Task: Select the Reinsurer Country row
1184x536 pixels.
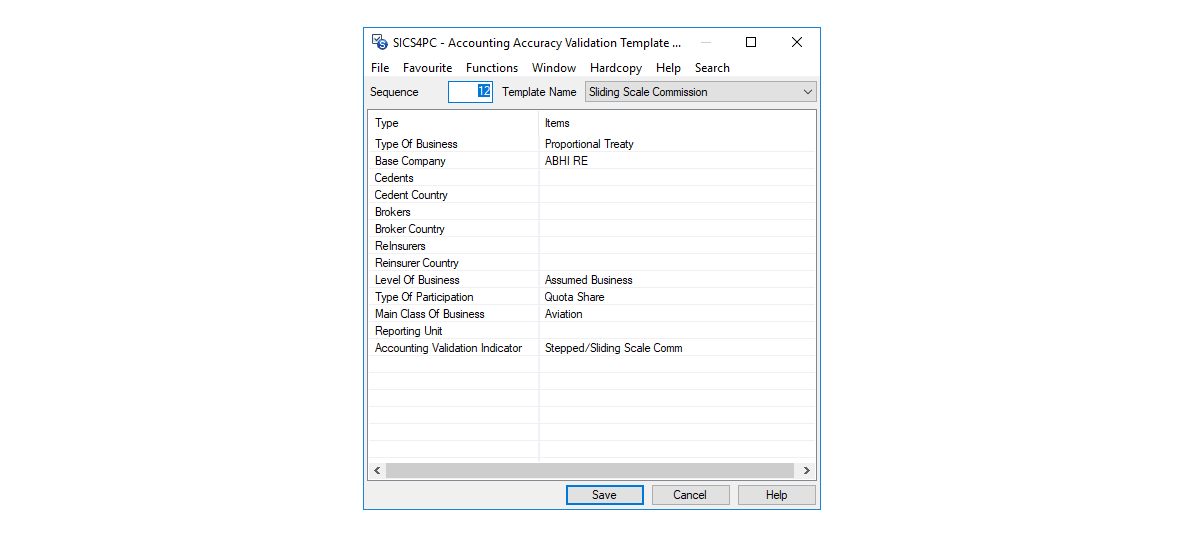Action: [x=592, y=263]
